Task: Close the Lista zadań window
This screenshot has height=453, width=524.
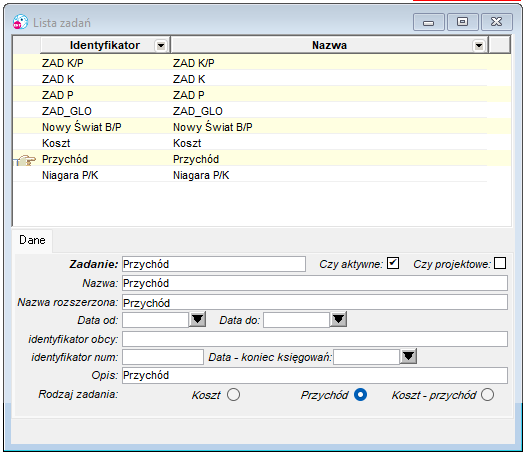Action: (497, 22)
